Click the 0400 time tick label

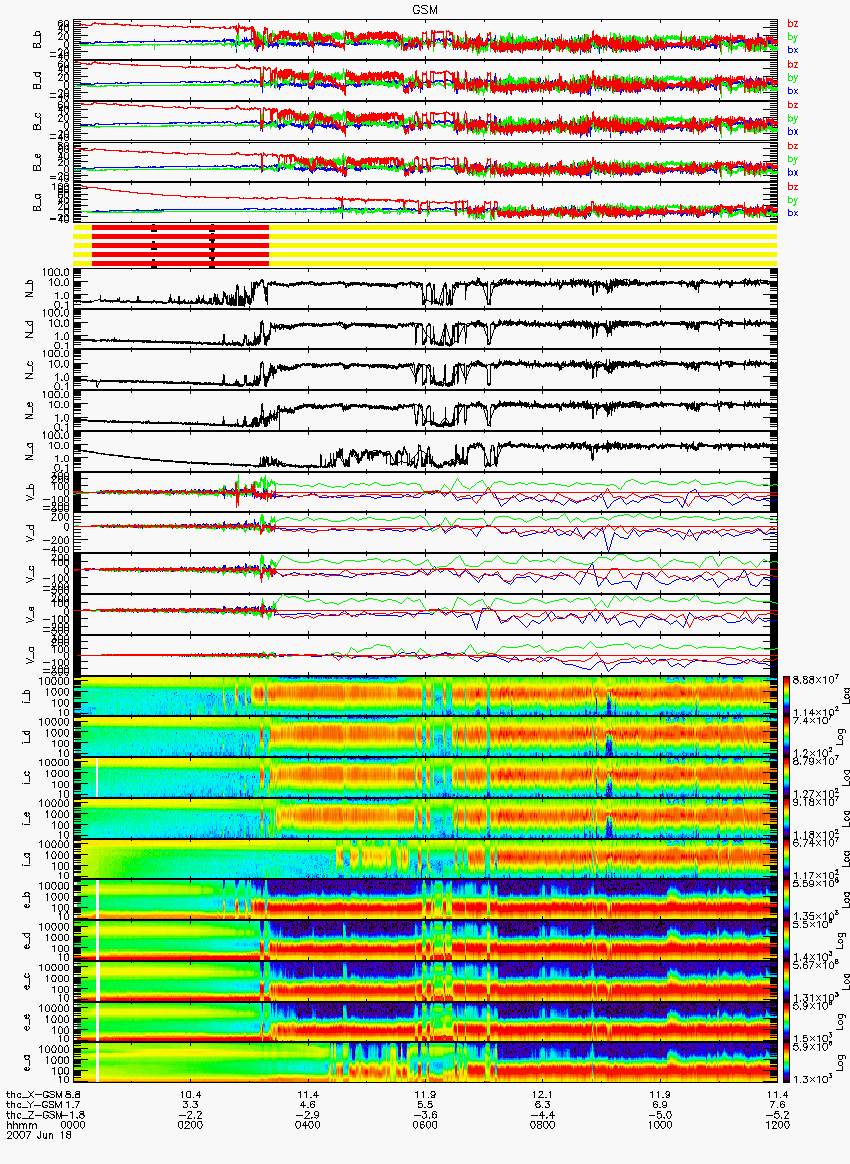tap(307, 1125)
